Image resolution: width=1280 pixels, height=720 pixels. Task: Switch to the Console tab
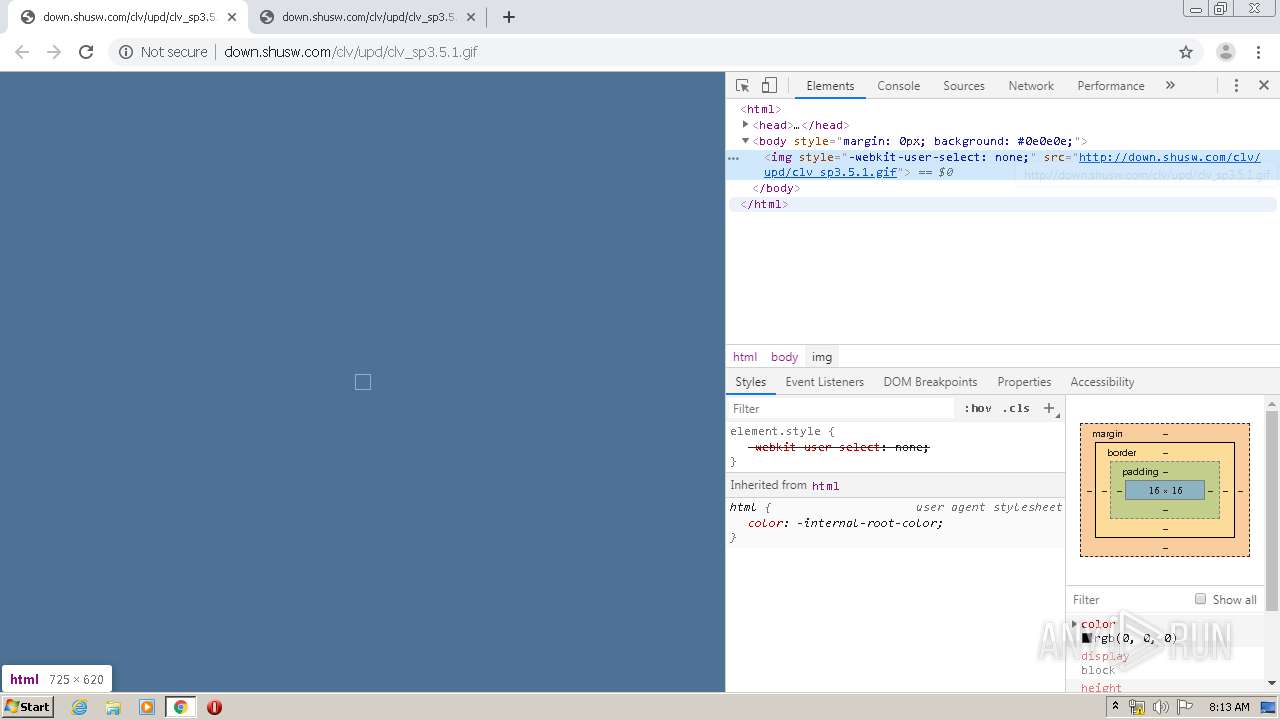click(x=898, y=86)
